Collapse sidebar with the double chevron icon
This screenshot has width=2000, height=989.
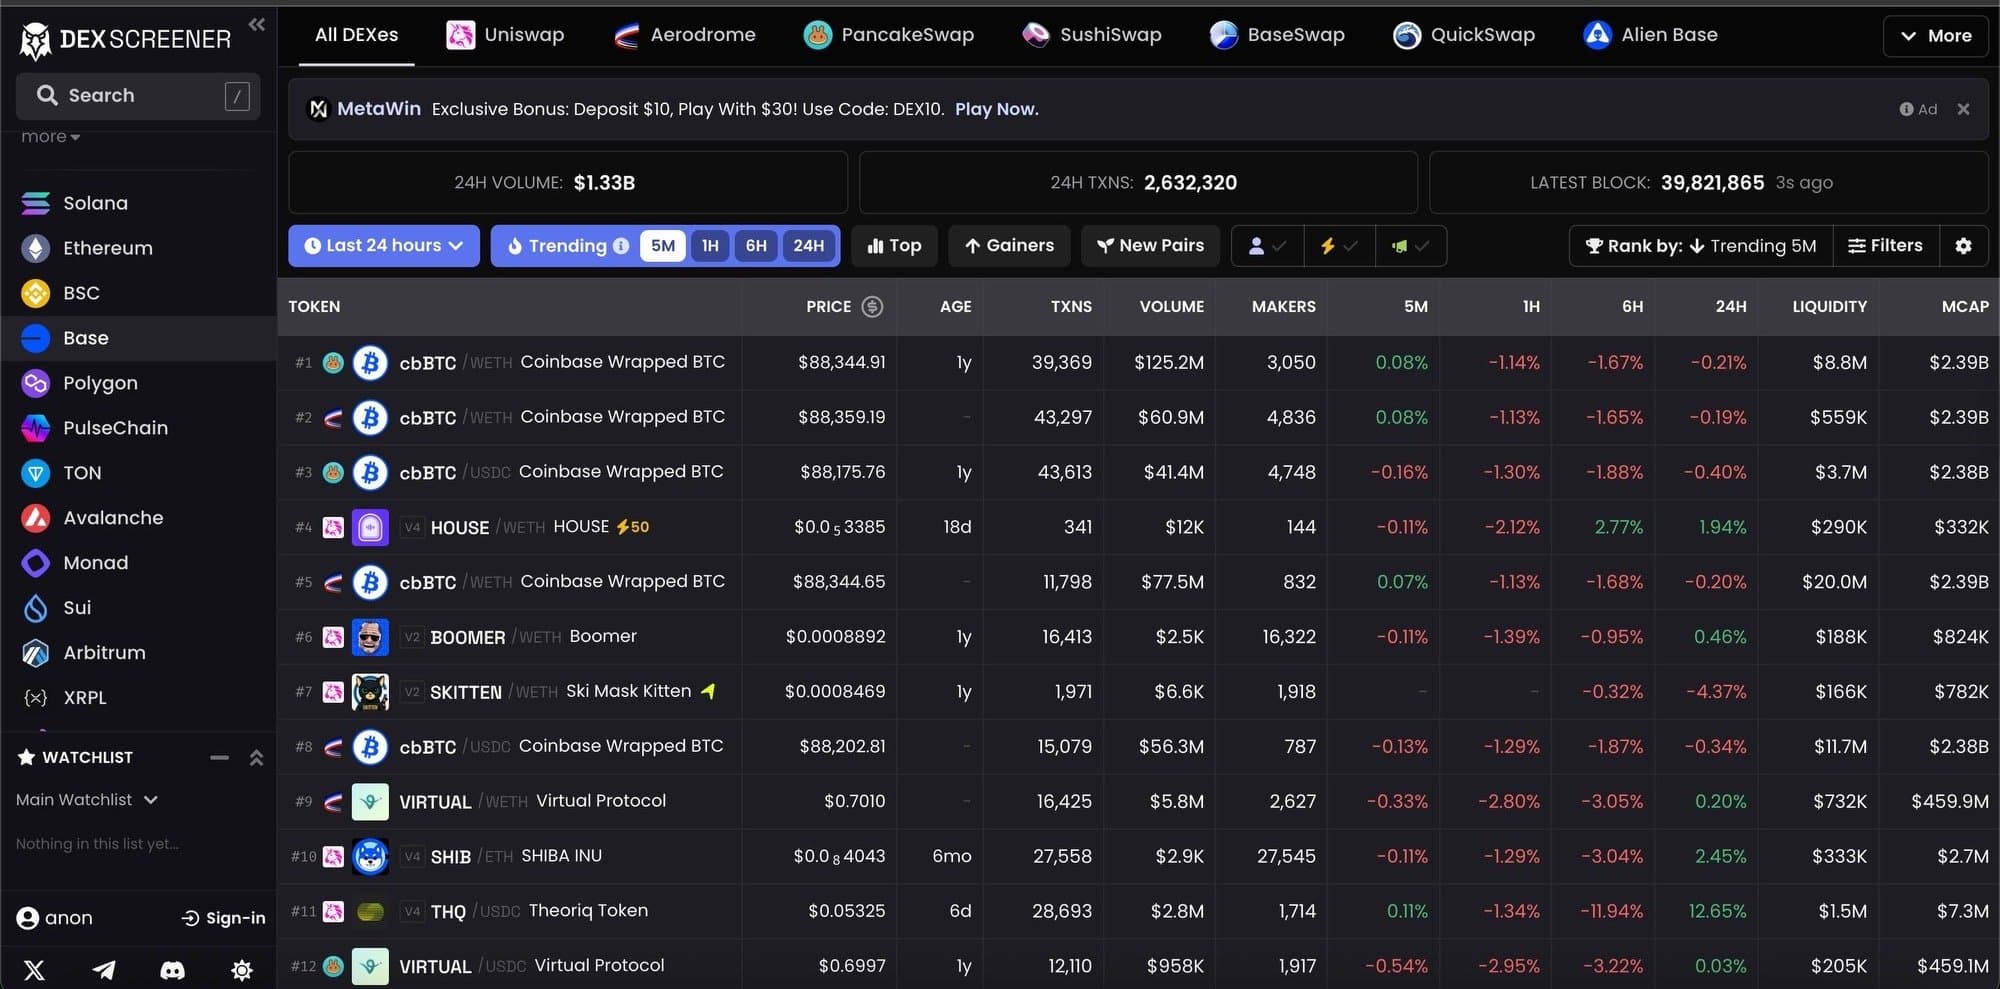point(257,25)
